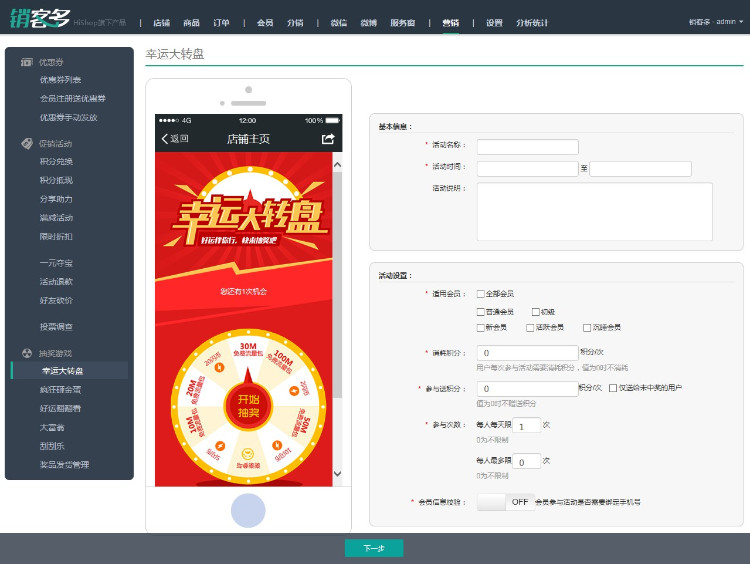Click the phone preview scroll up arrow
This screenshot has width=750, height=564.
point(337,165)
